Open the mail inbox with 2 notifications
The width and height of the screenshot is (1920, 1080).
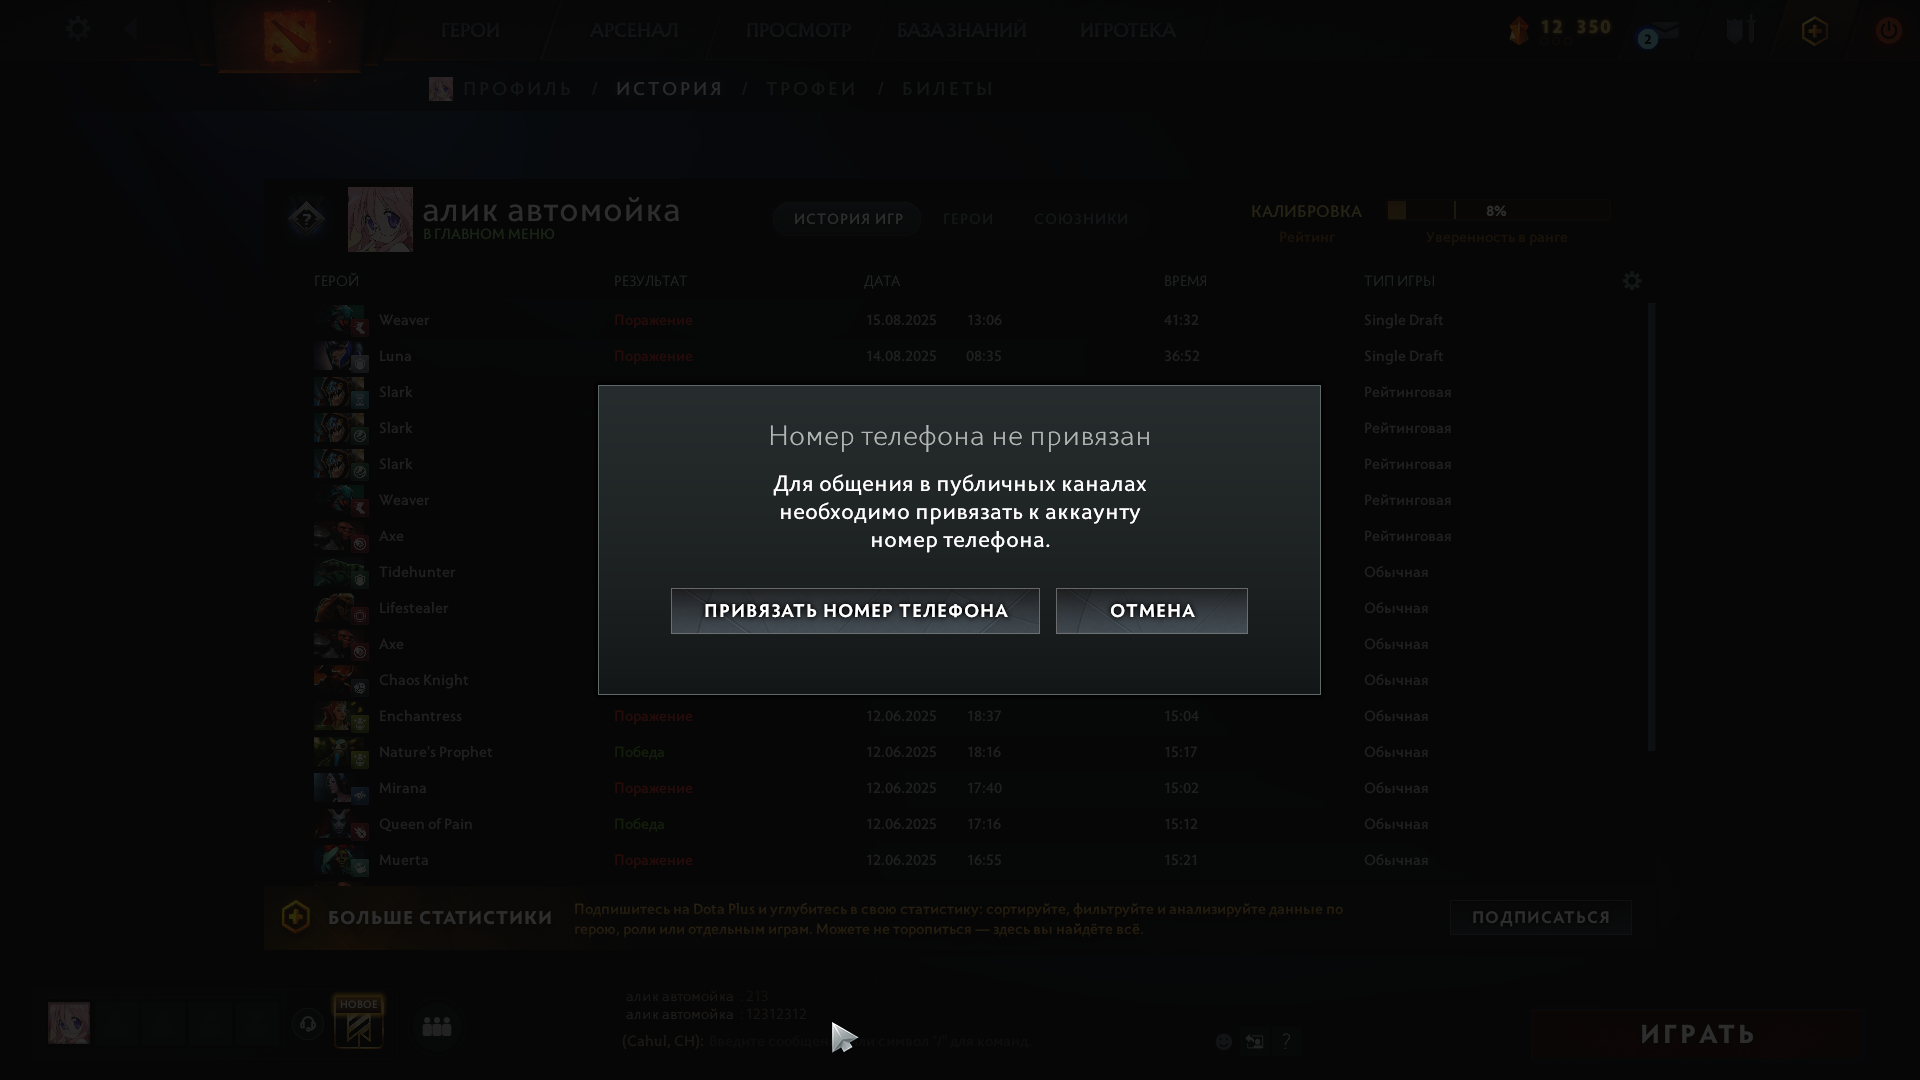[x=1661, y=32]
